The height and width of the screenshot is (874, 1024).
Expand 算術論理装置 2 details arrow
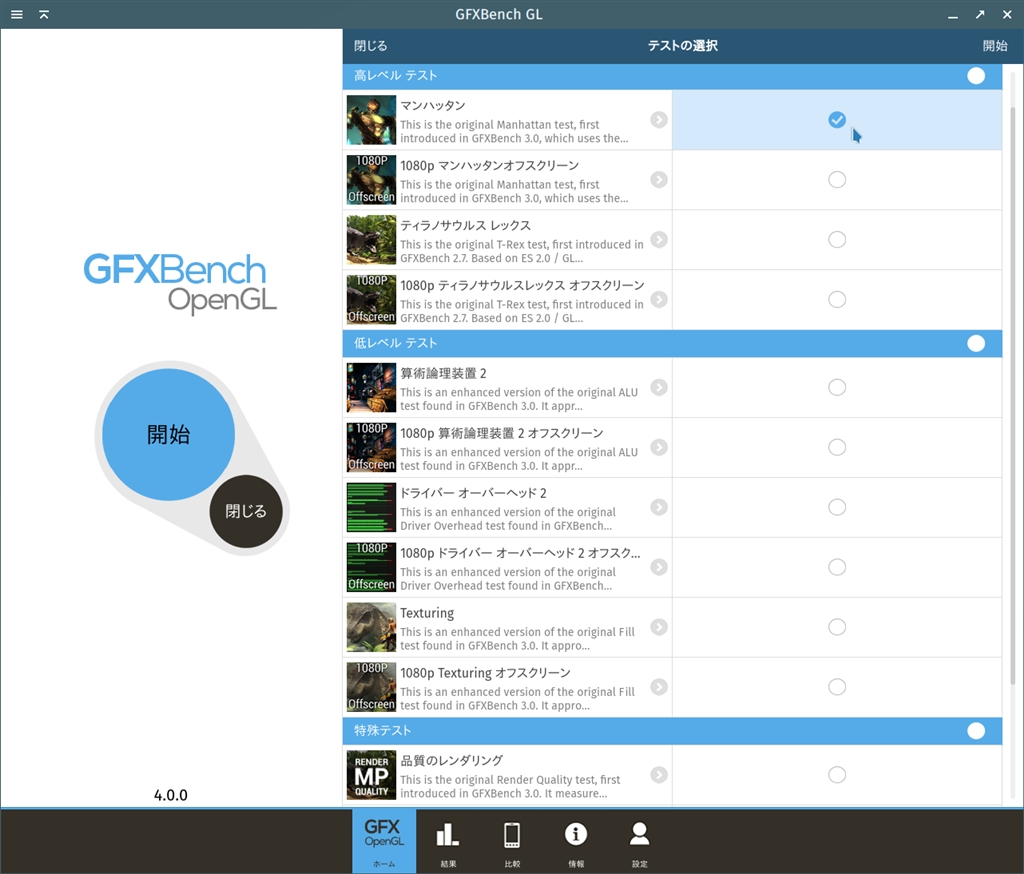[659, 387]
